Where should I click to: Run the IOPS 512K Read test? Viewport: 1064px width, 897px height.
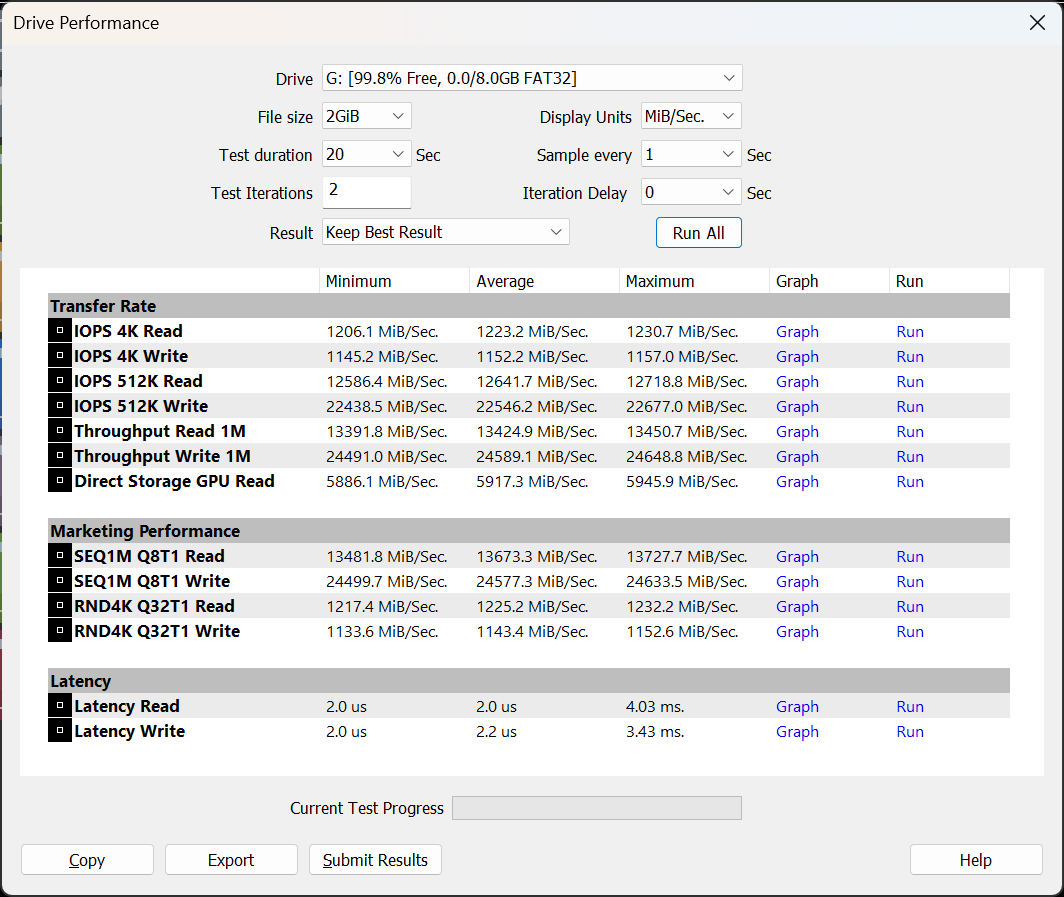point(910,381)
